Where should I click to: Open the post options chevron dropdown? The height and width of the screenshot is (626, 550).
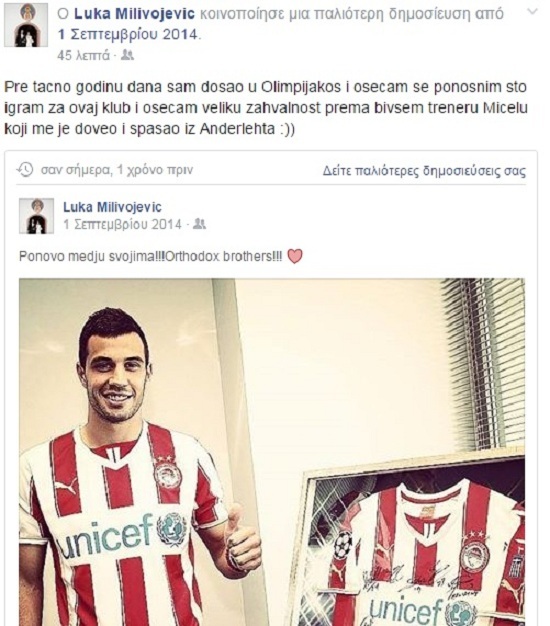(x=532, y=12)
